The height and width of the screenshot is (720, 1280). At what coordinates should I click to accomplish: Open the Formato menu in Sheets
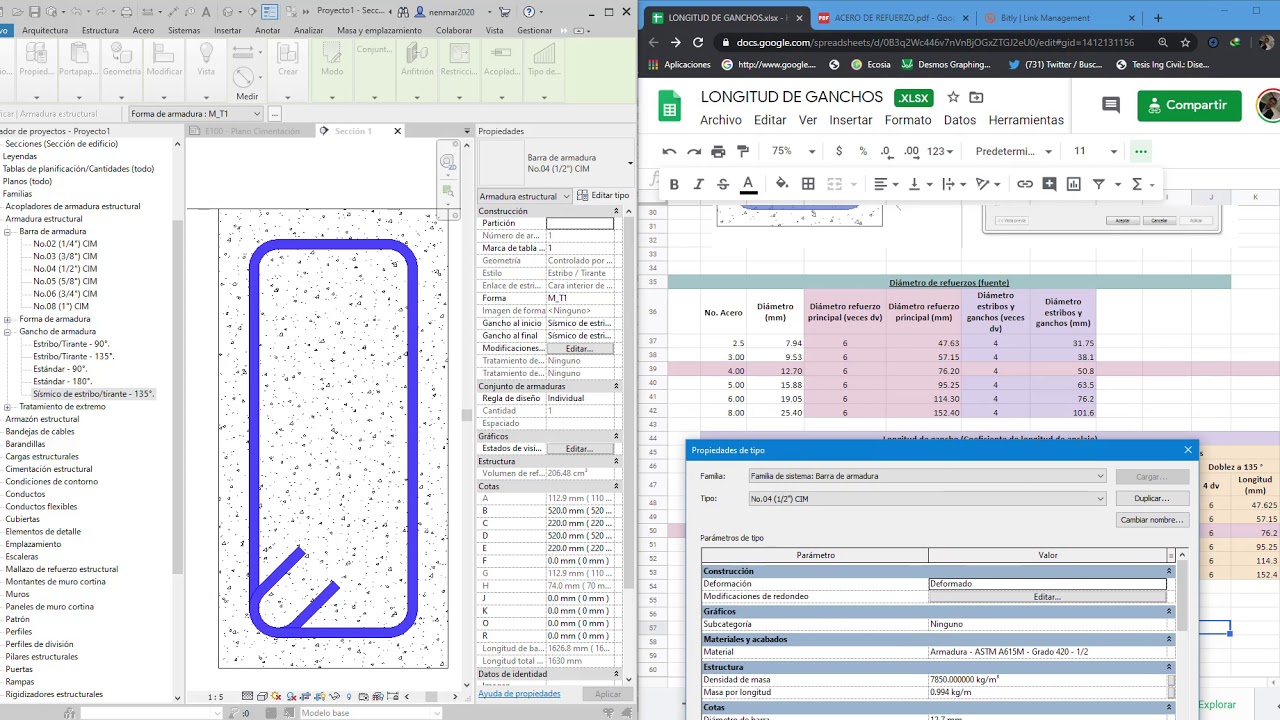pos(908,120)
